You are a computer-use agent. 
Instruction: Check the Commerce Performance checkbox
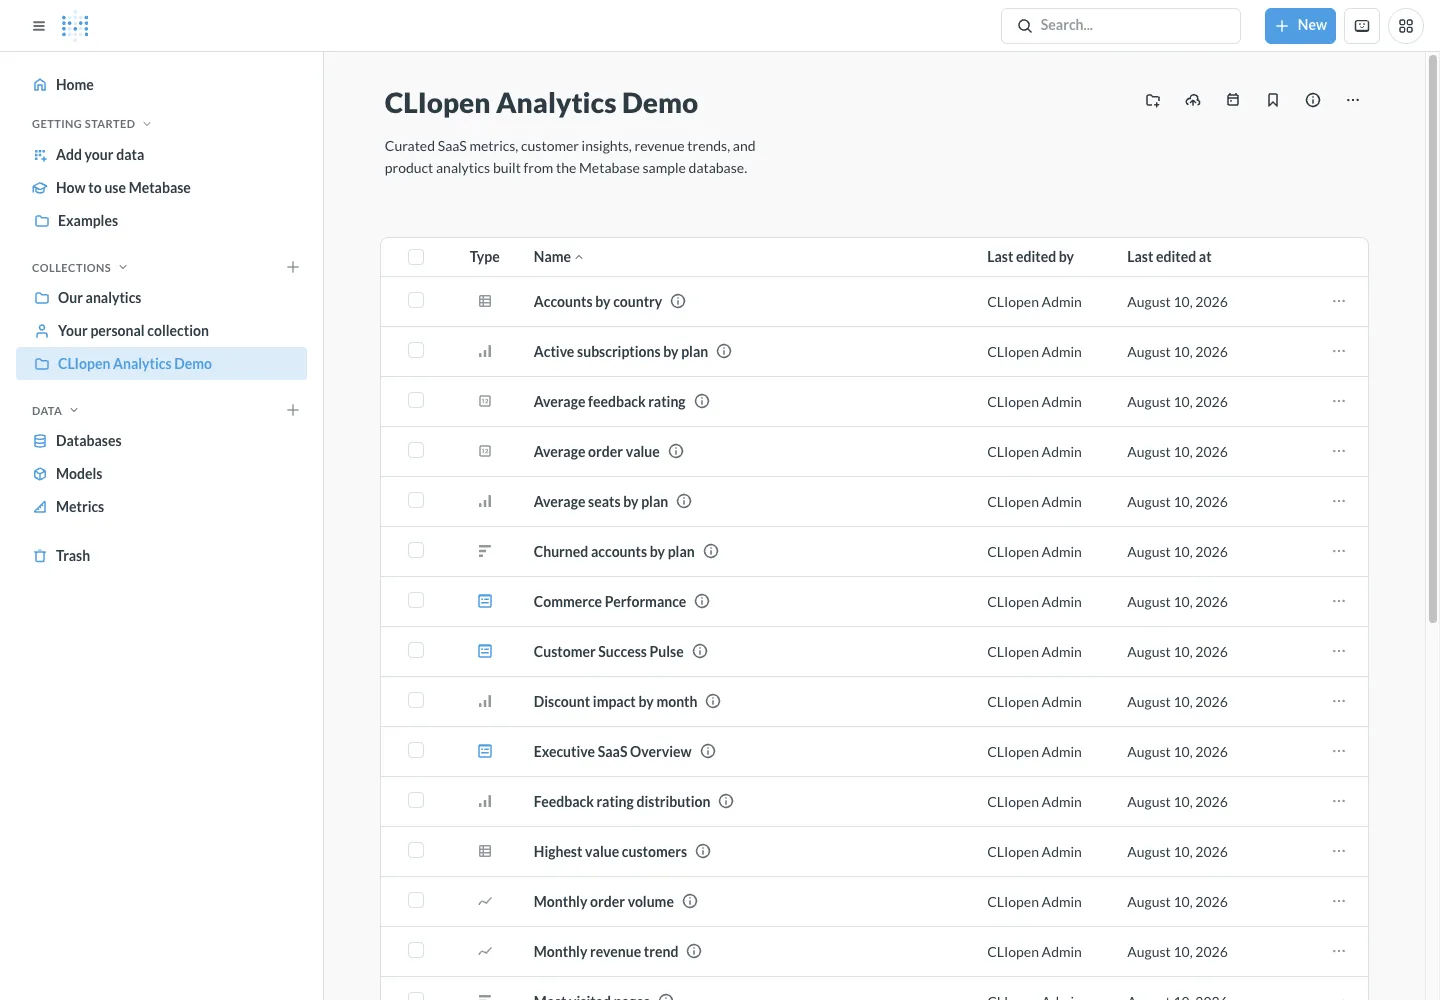[416, 600]
